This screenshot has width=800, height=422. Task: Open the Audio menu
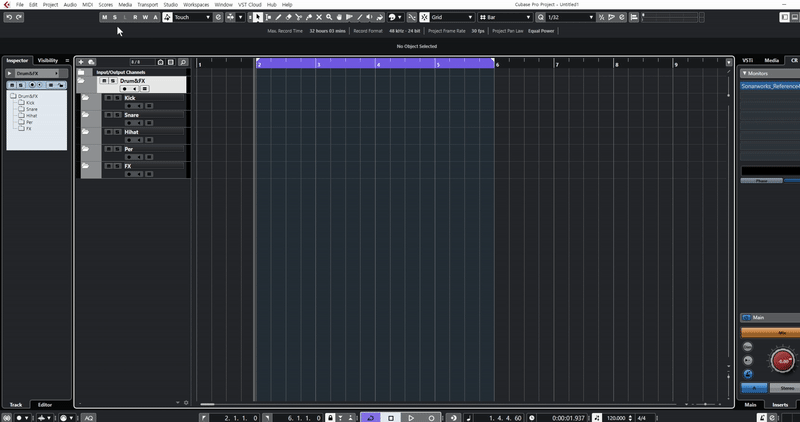[70, 5]
